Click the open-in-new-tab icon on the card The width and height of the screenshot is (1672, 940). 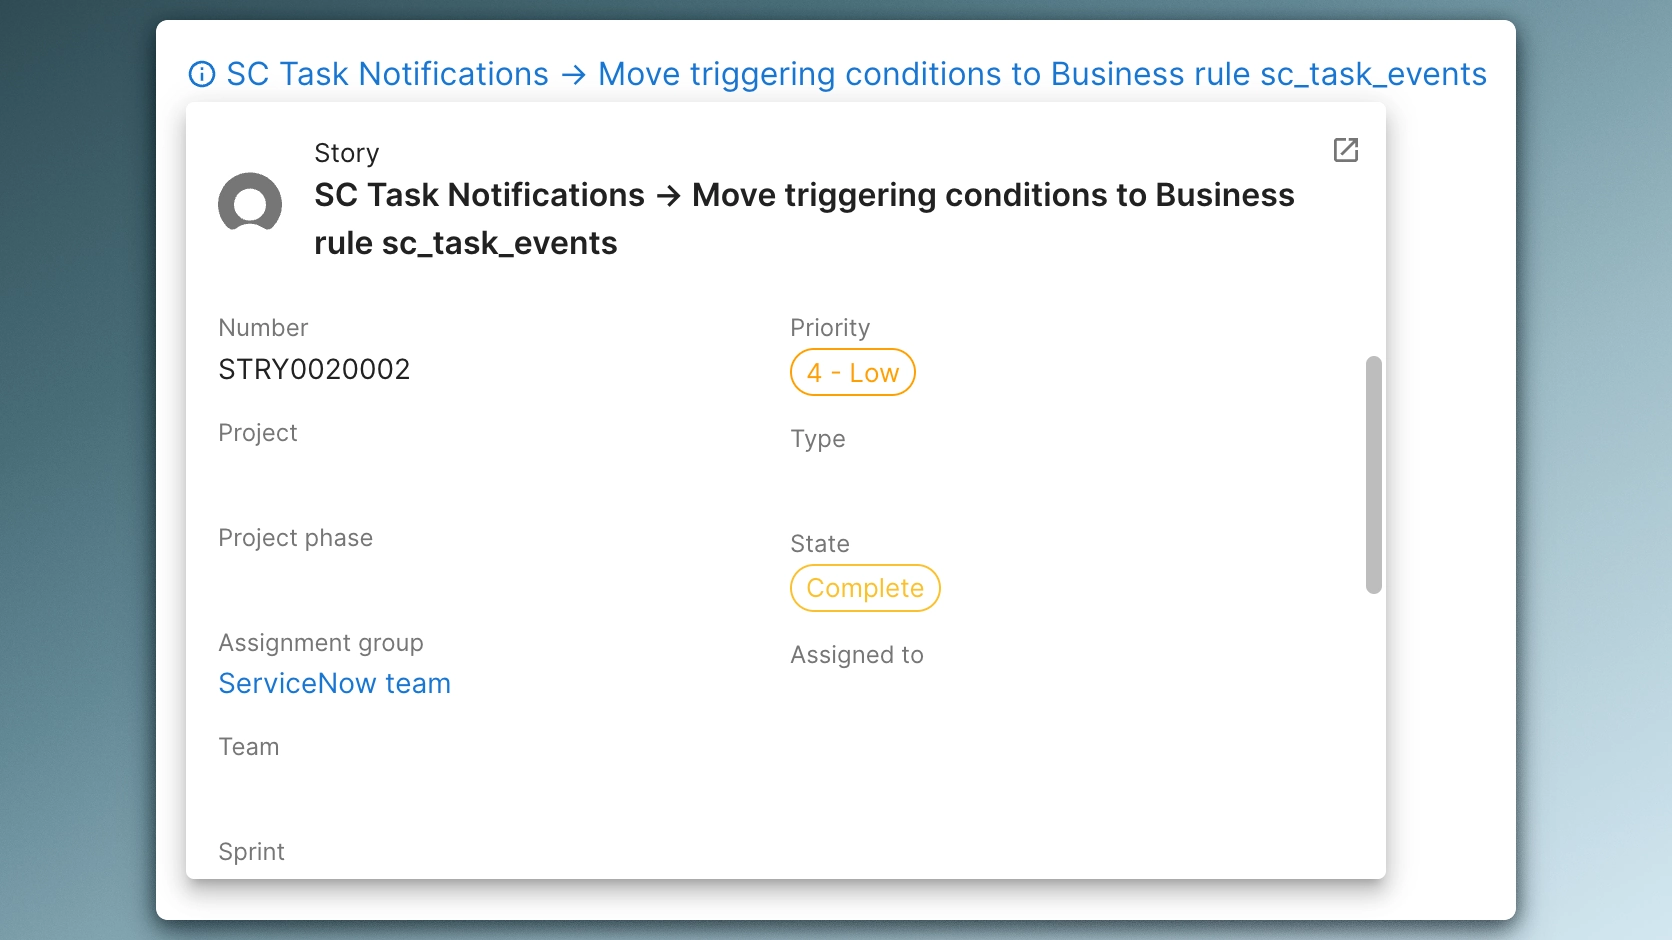click(1346, 150)
